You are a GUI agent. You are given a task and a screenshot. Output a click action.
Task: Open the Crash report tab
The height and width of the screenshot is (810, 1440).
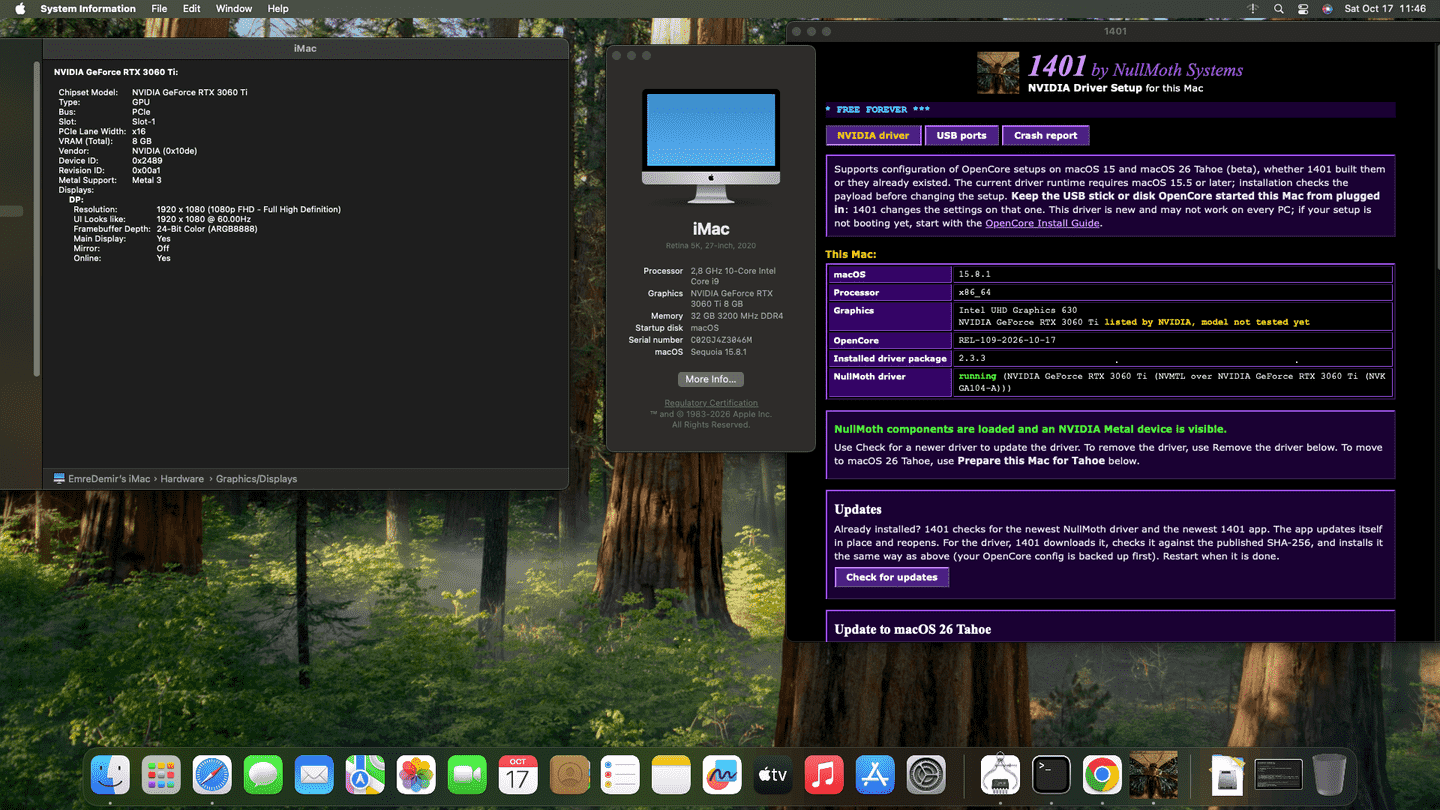[x=1046, y=135]
